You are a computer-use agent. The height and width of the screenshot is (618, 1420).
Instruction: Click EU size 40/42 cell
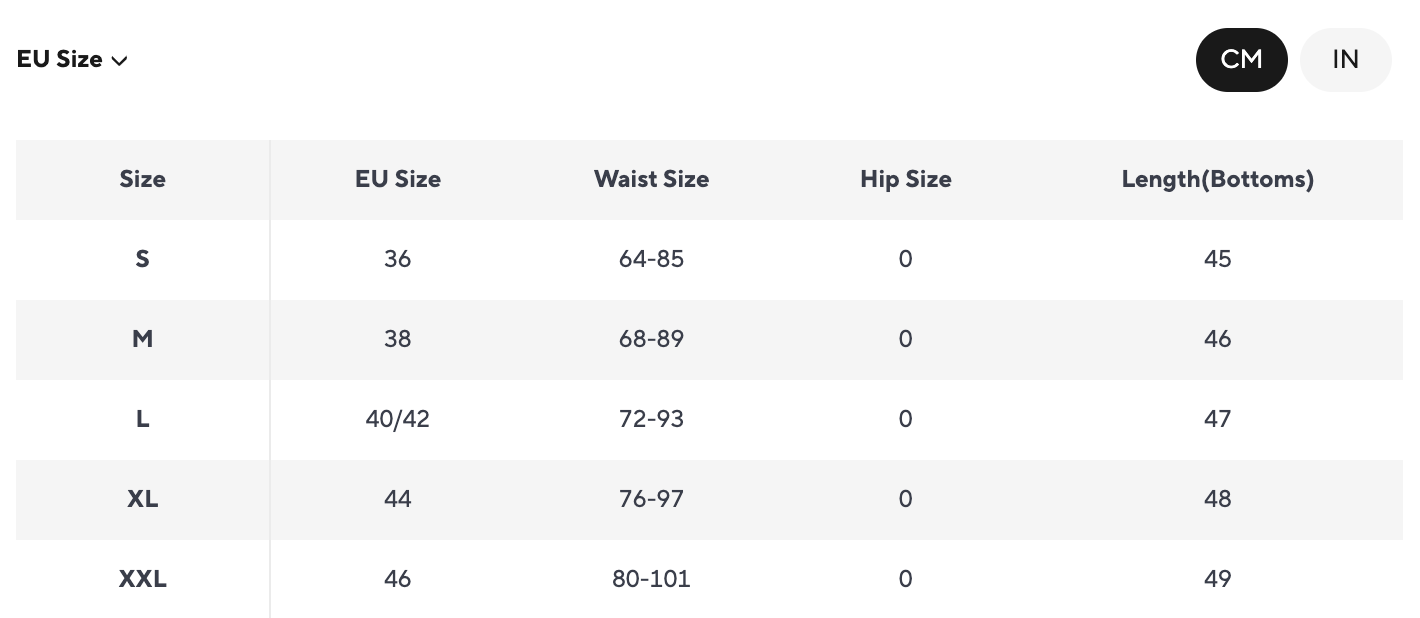click(x=397, y=419)
